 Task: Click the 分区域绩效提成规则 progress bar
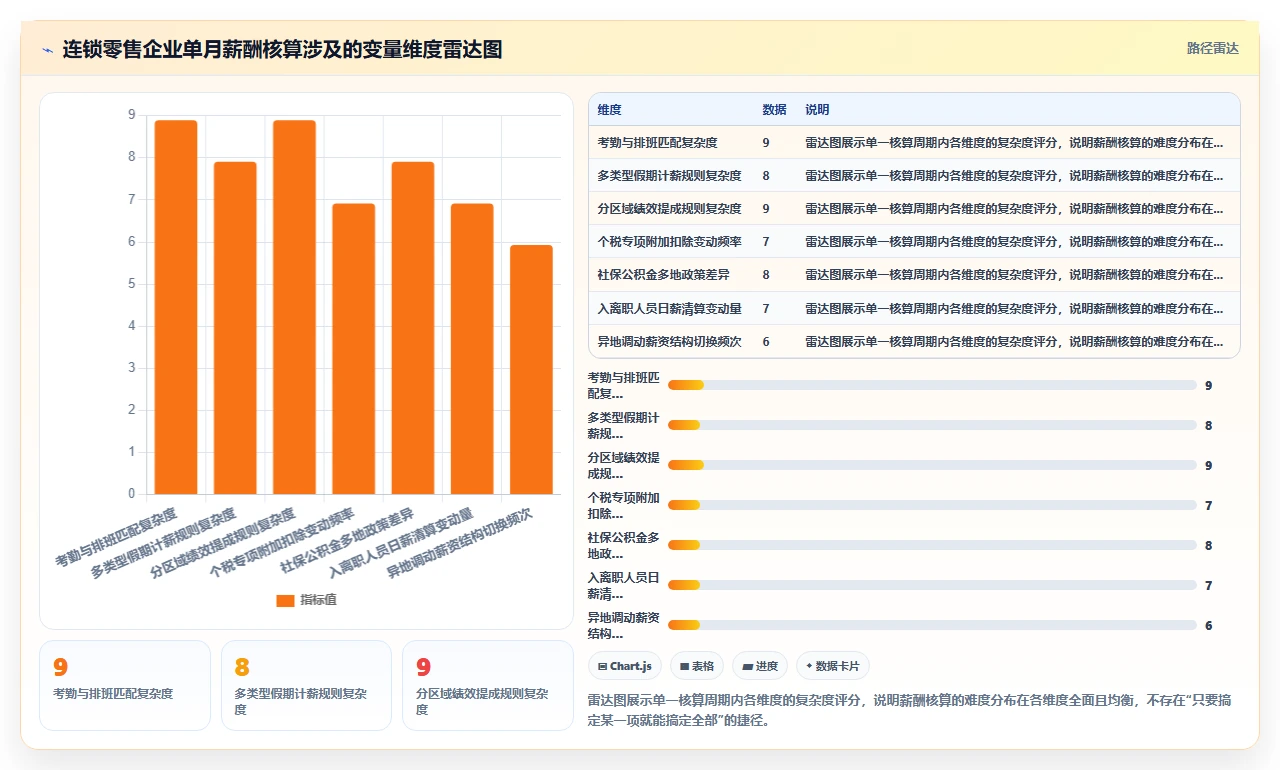pos(932,465)
